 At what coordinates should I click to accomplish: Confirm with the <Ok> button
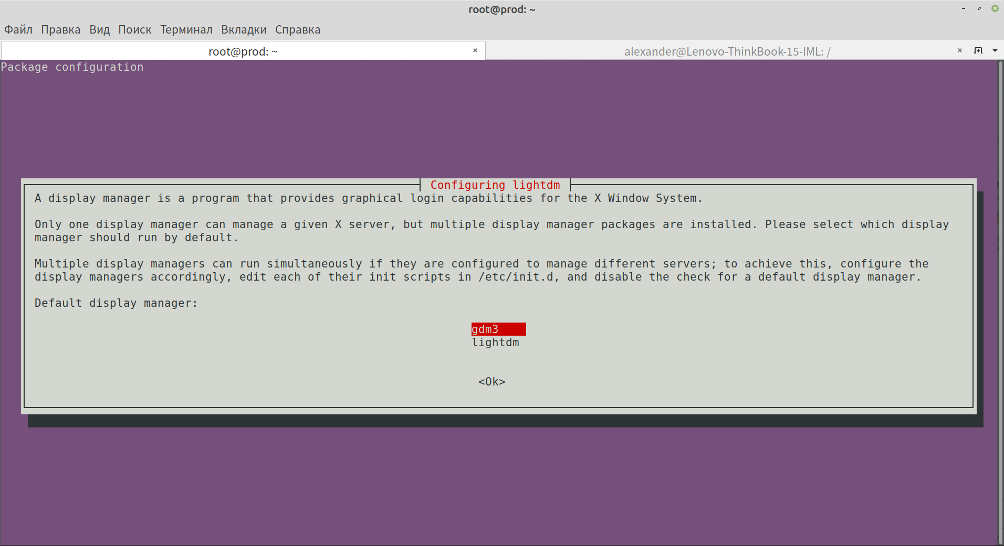point(492,382)
